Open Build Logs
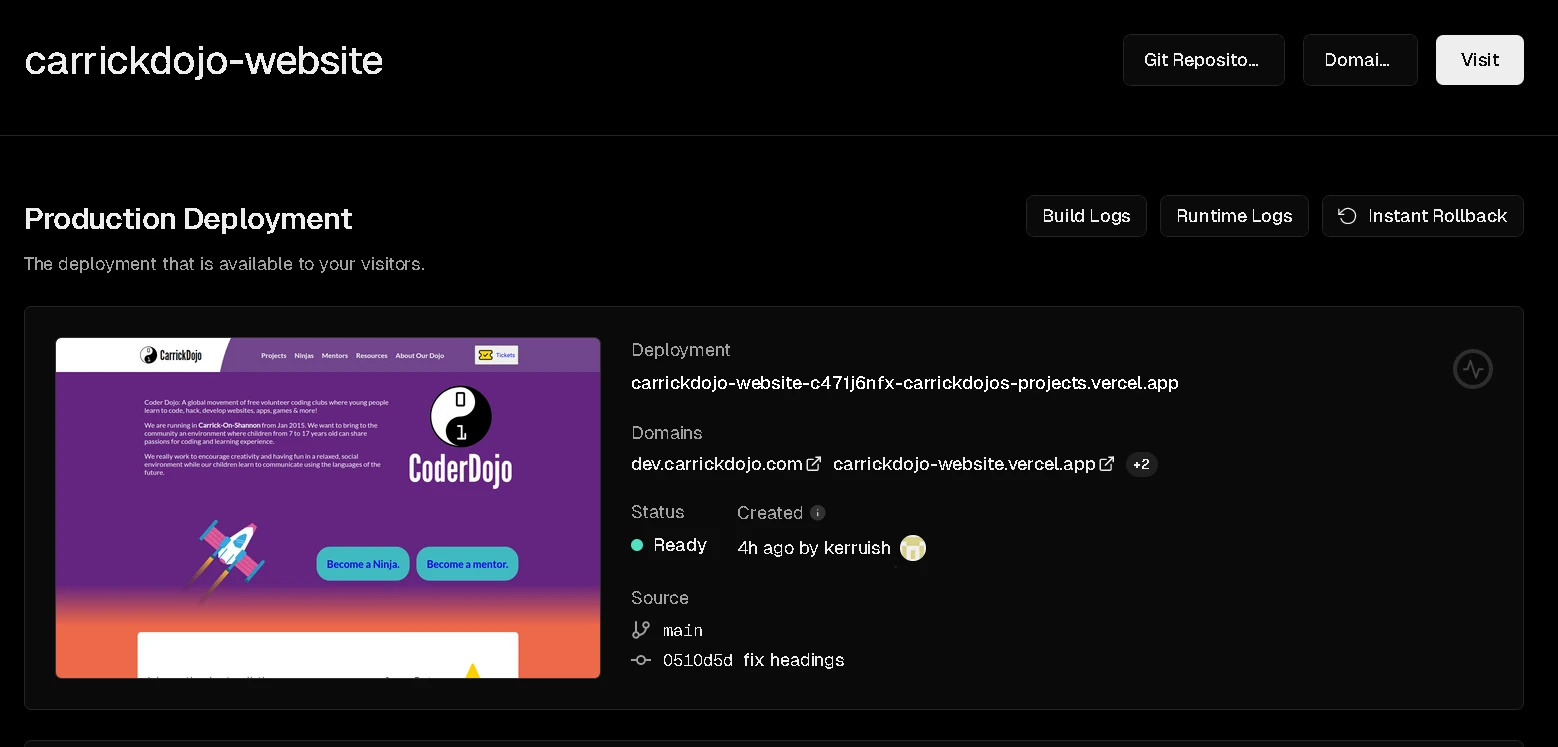Image resolution: width=1558 pixels, height=747 pixels. click(1086, 216)
